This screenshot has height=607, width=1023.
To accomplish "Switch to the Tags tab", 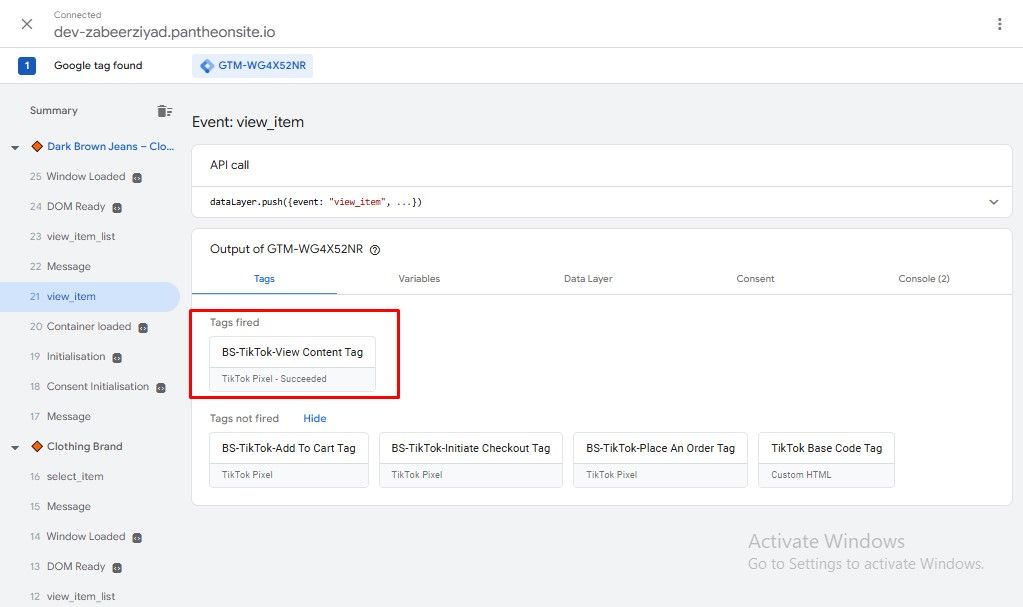I will click(264, 279).
